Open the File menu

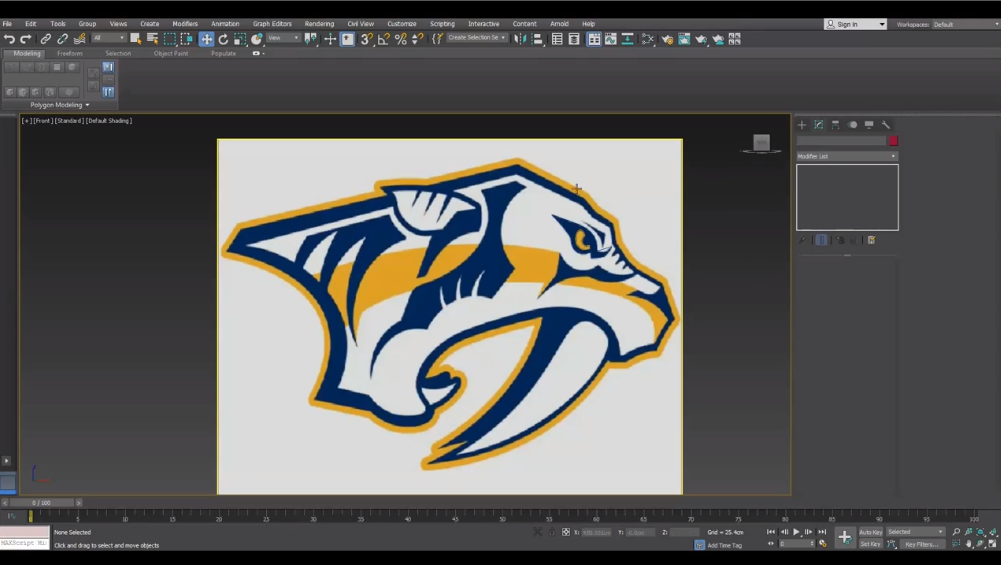pos(7,24)
